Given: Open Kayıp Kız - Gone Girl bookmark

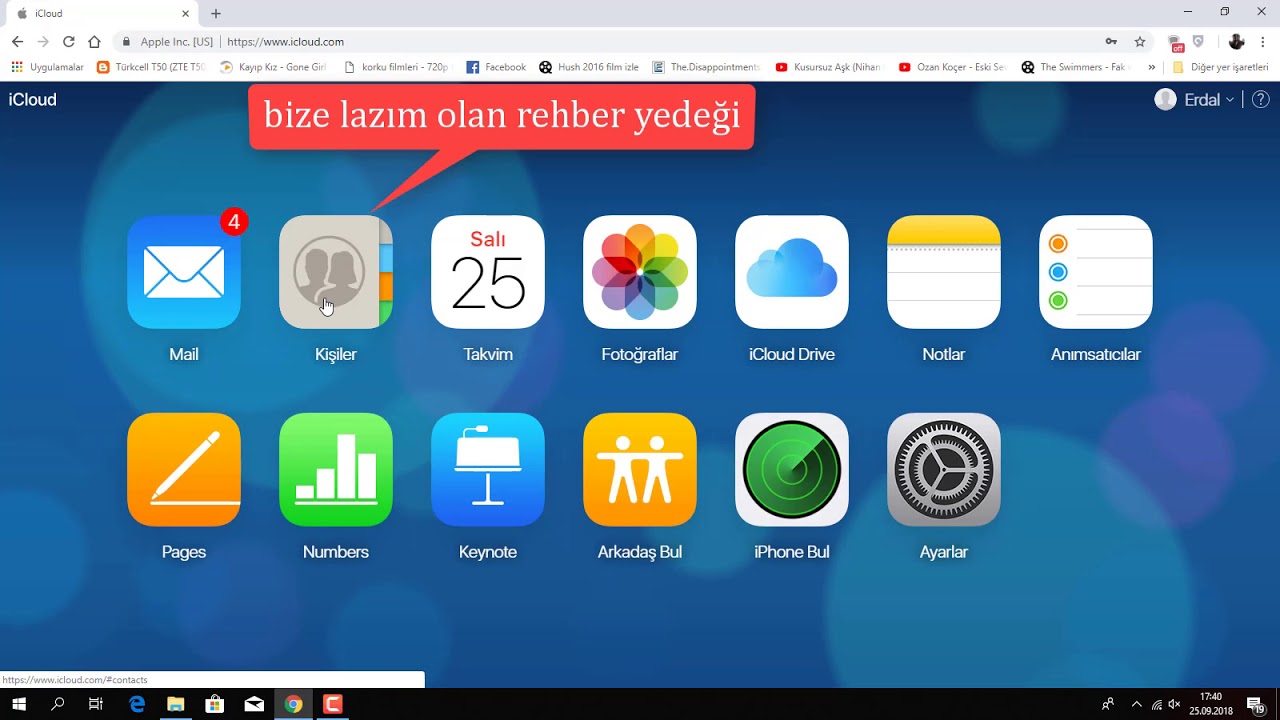Looking at the screenshot, I should 273,67.
